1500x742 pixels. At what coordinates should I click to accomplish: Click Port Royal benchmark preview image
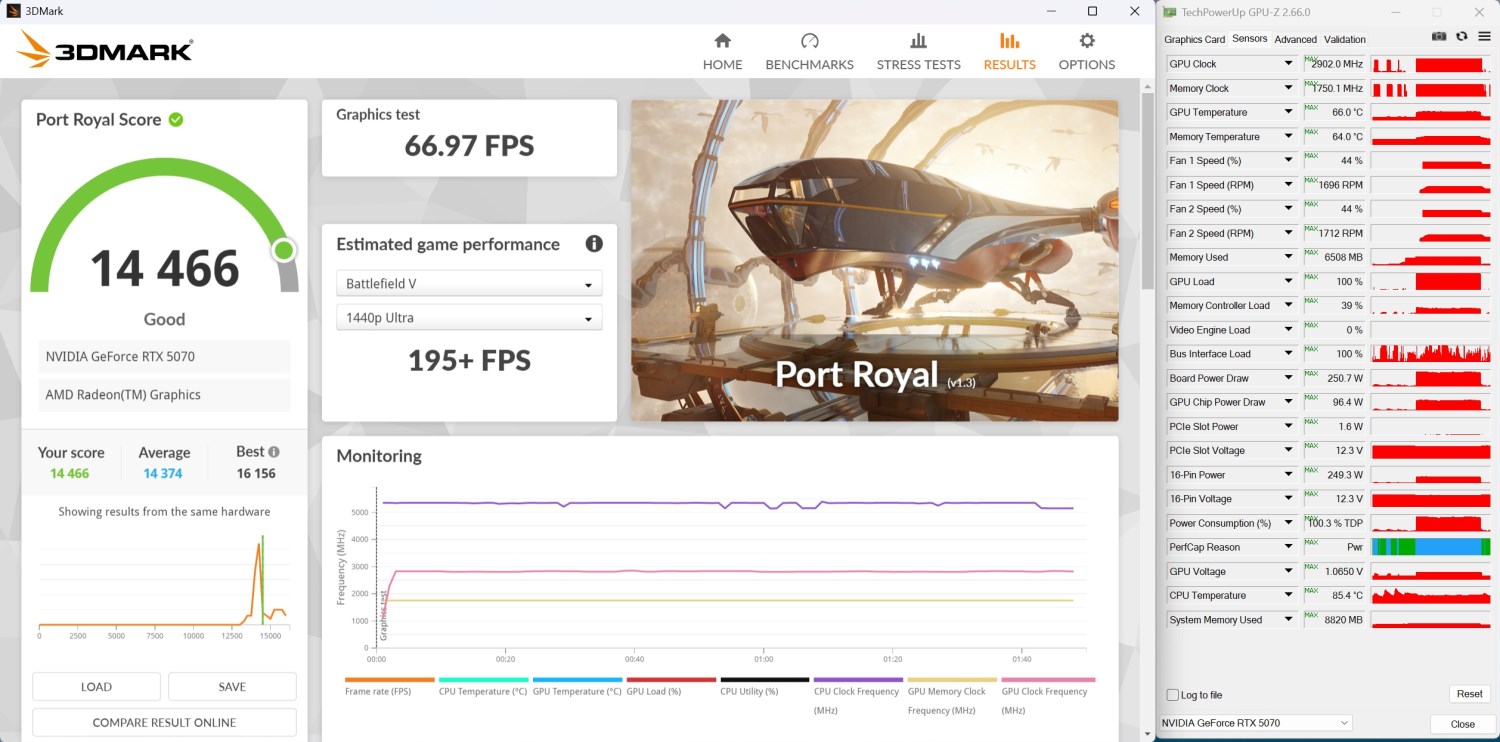[x=874, y=260]
